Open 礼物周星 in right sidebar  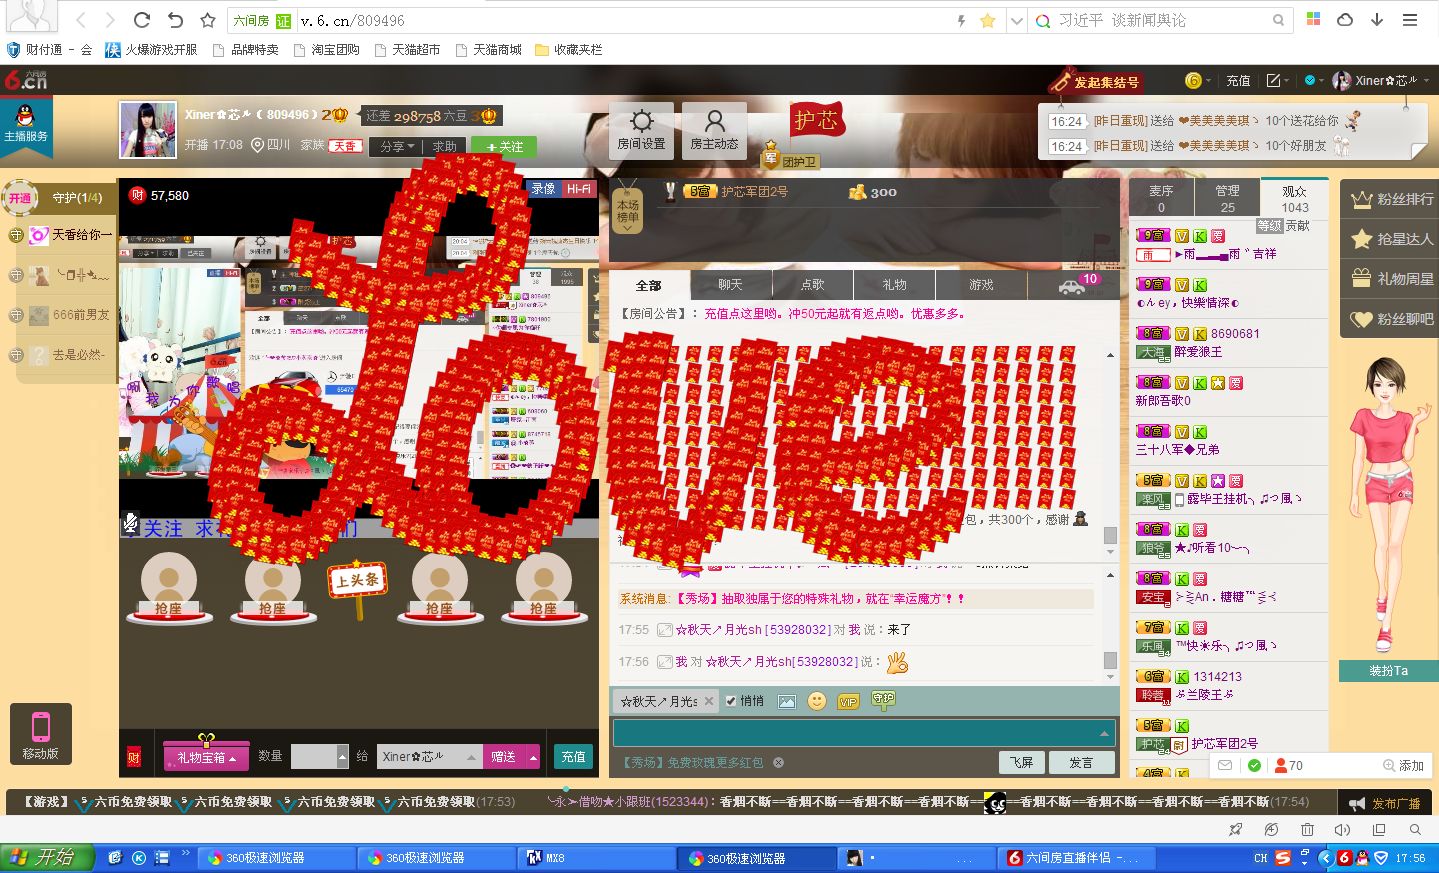[x=1391, y=279]
